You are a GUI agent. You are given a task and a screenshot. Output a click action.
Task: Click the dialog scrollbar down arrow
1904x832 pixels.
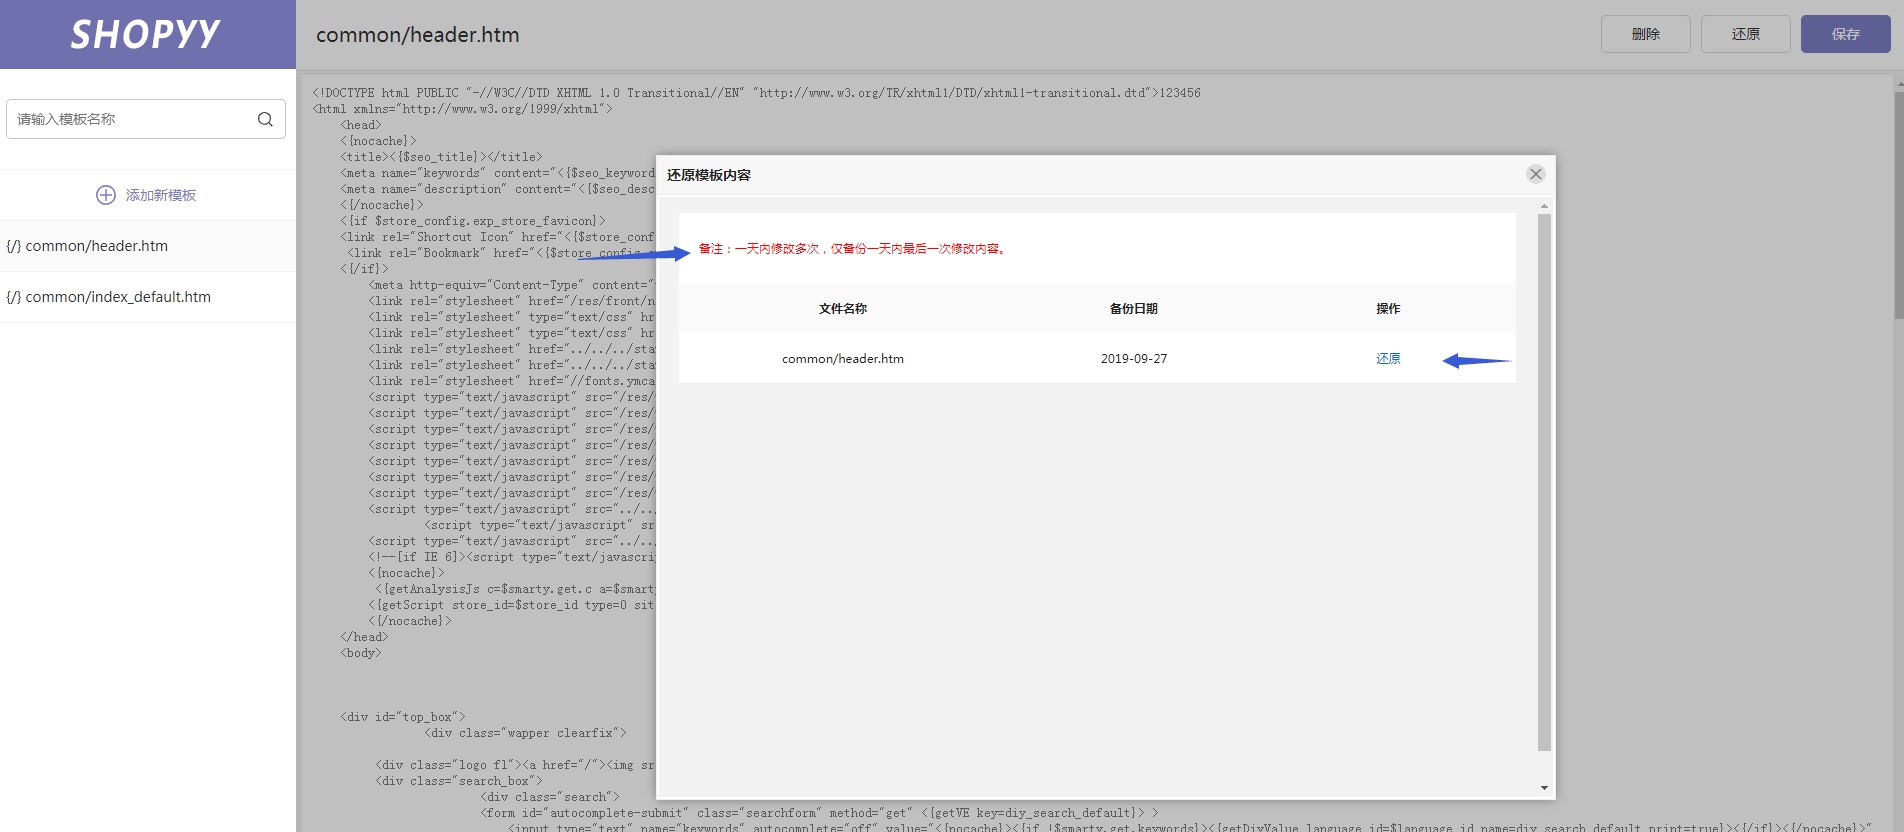1544,788
